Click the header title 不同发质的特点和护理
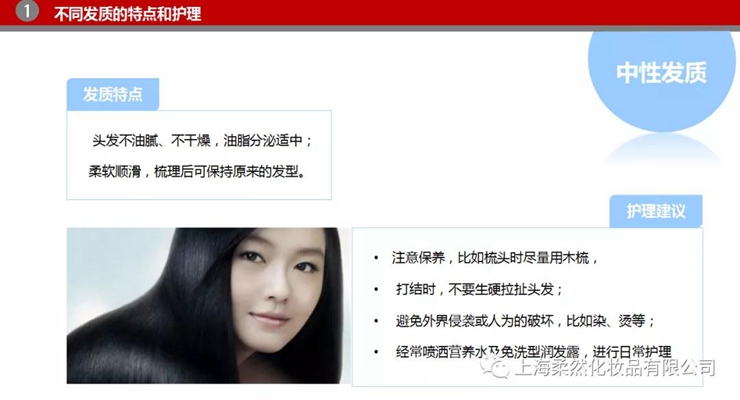740x400 pixels. tap(127, 14)
